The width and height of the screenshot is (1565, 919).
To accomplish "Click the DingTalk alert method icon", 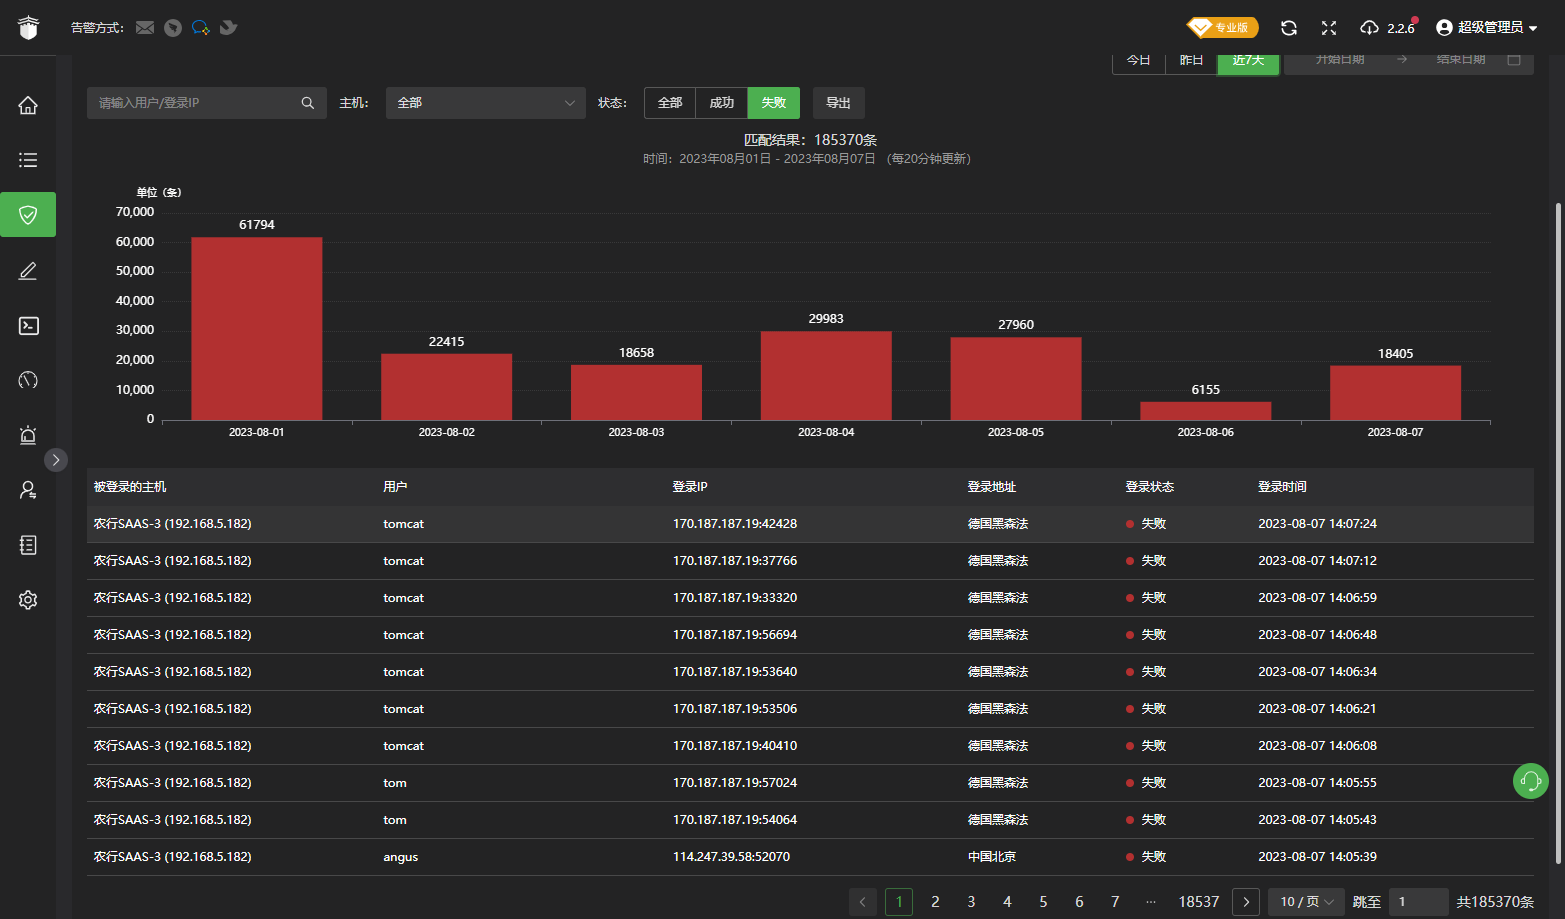I will pos(173,28).
